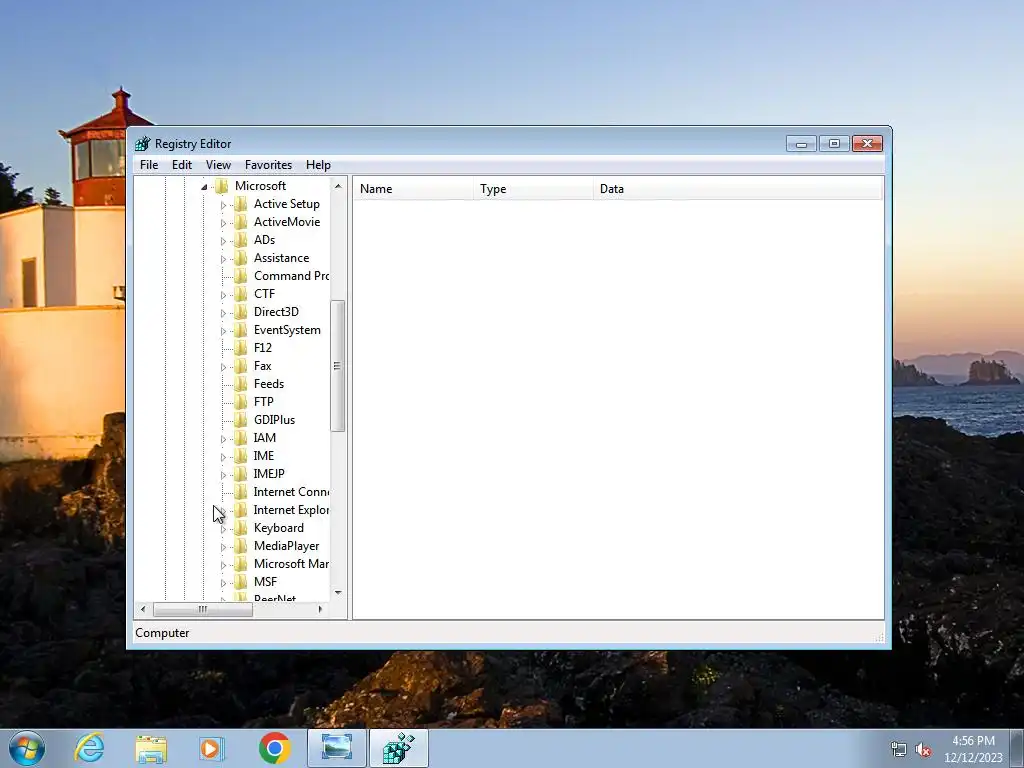
Task: Expand the IAM key
Action: 223,439
